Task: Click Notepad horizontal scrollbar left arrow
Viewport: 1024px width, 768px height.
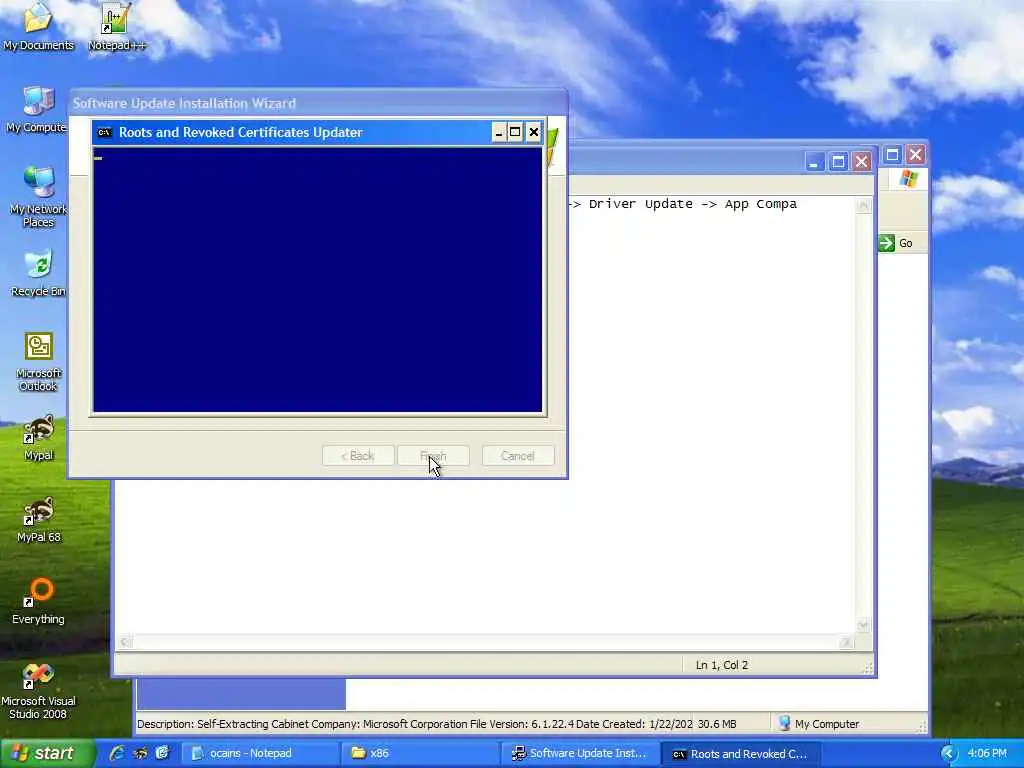Action: click(x=125, y=642)
